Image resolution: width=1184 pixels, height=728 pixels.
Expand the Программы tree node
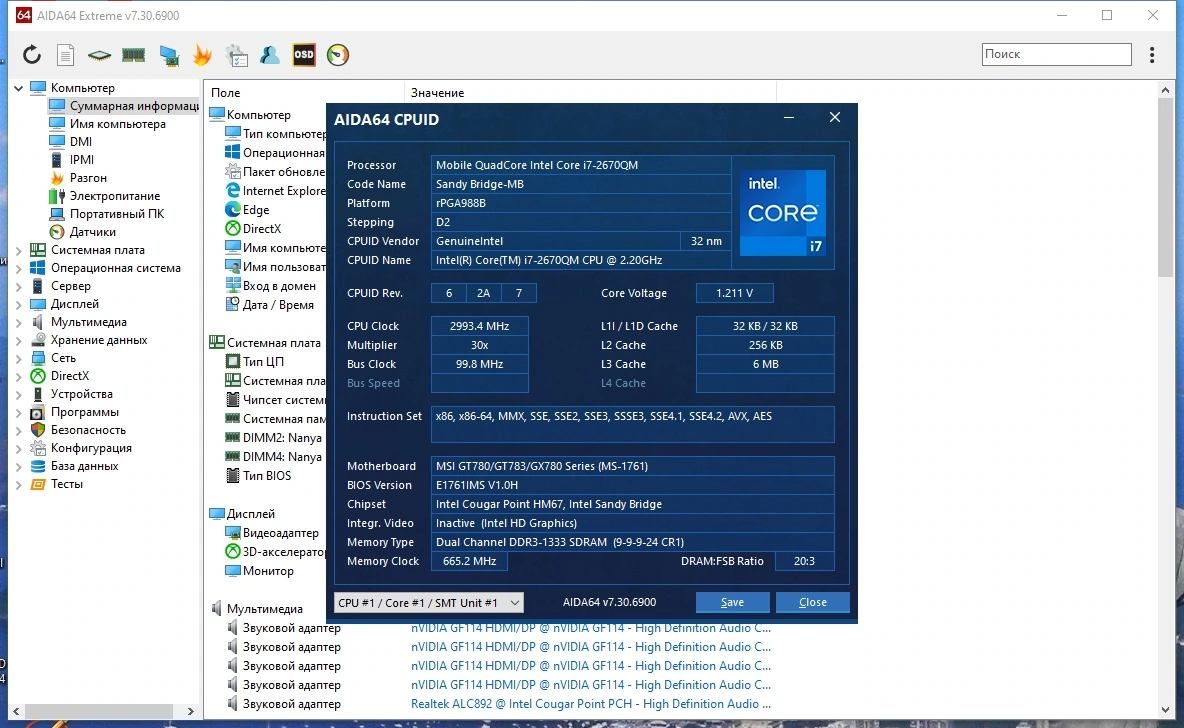19,412
